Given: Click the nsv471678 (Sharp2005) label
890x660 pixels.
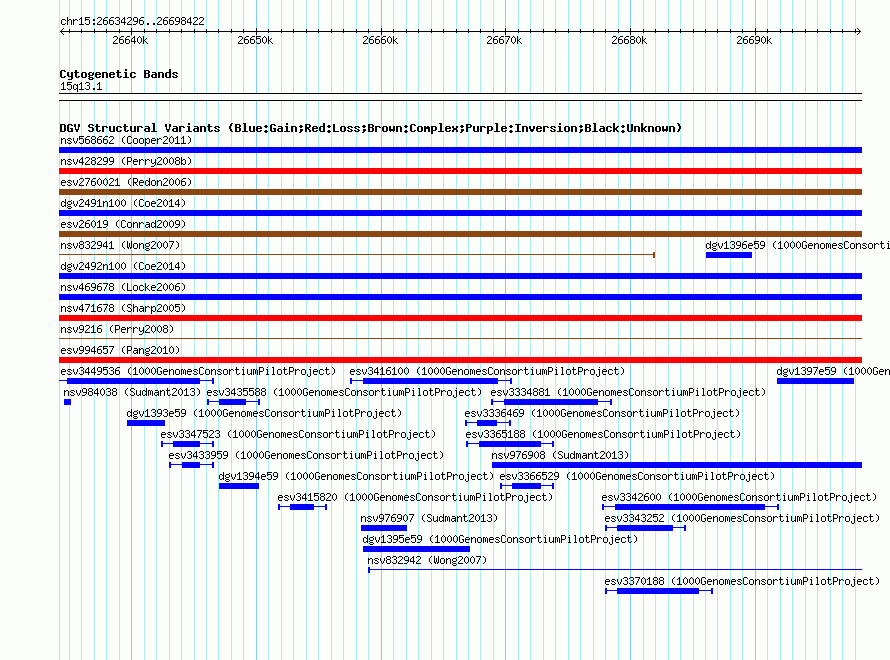Looking at the screenshot, I should tap(123, 308).
